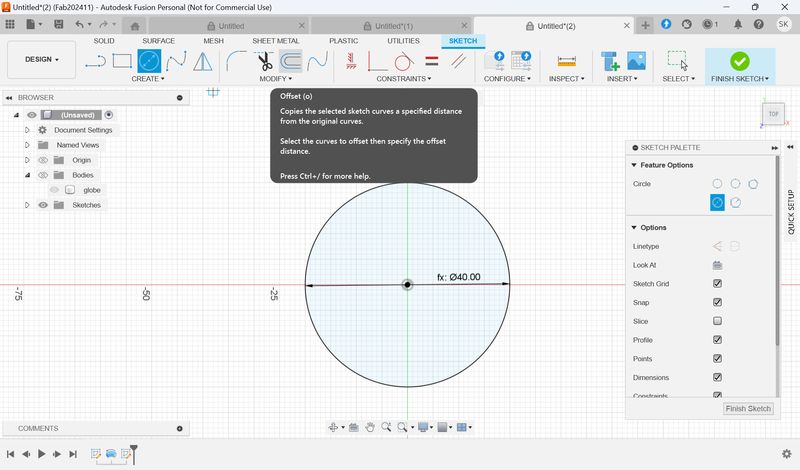Toggle visibility of the Sketches folder
Viewport: 800px width, 470px height.
tap(43, 205)
